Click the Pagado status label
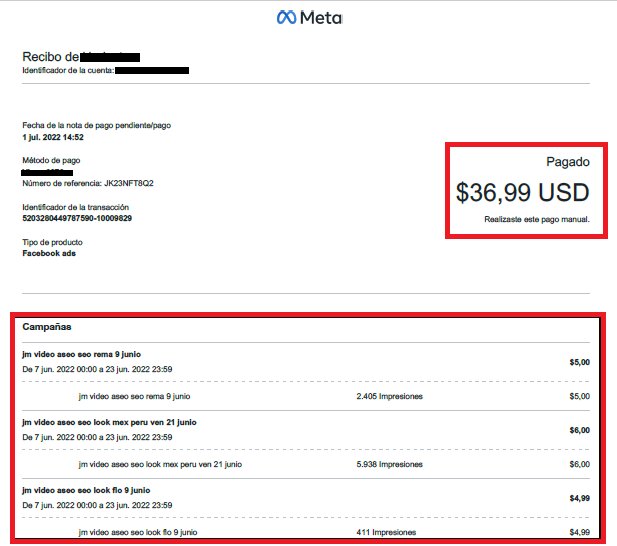 point(568,162)
